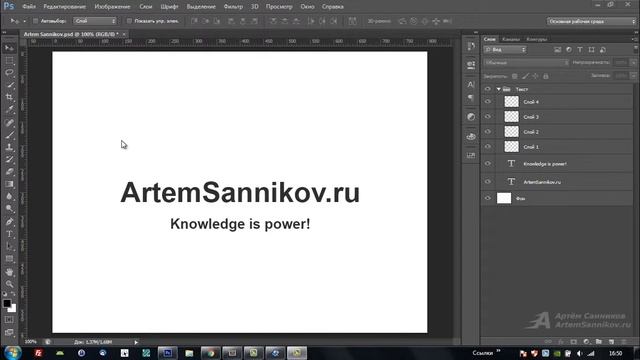Open the Вид layer filter dropdown
Image resolution: width=640 pixels, height=360 pixels.
point(505,50)
